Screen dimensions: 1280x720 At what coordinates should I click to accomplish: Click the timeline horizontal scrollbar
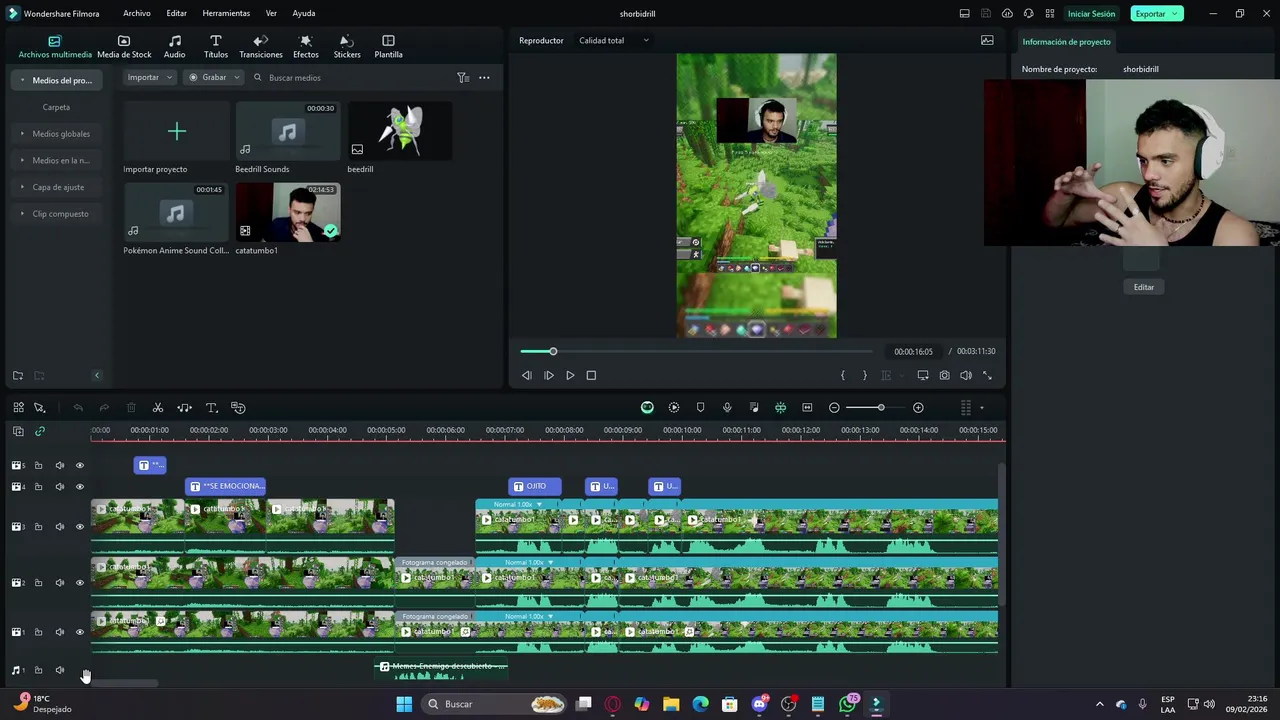pyautogui.click(x=124, y=684)
